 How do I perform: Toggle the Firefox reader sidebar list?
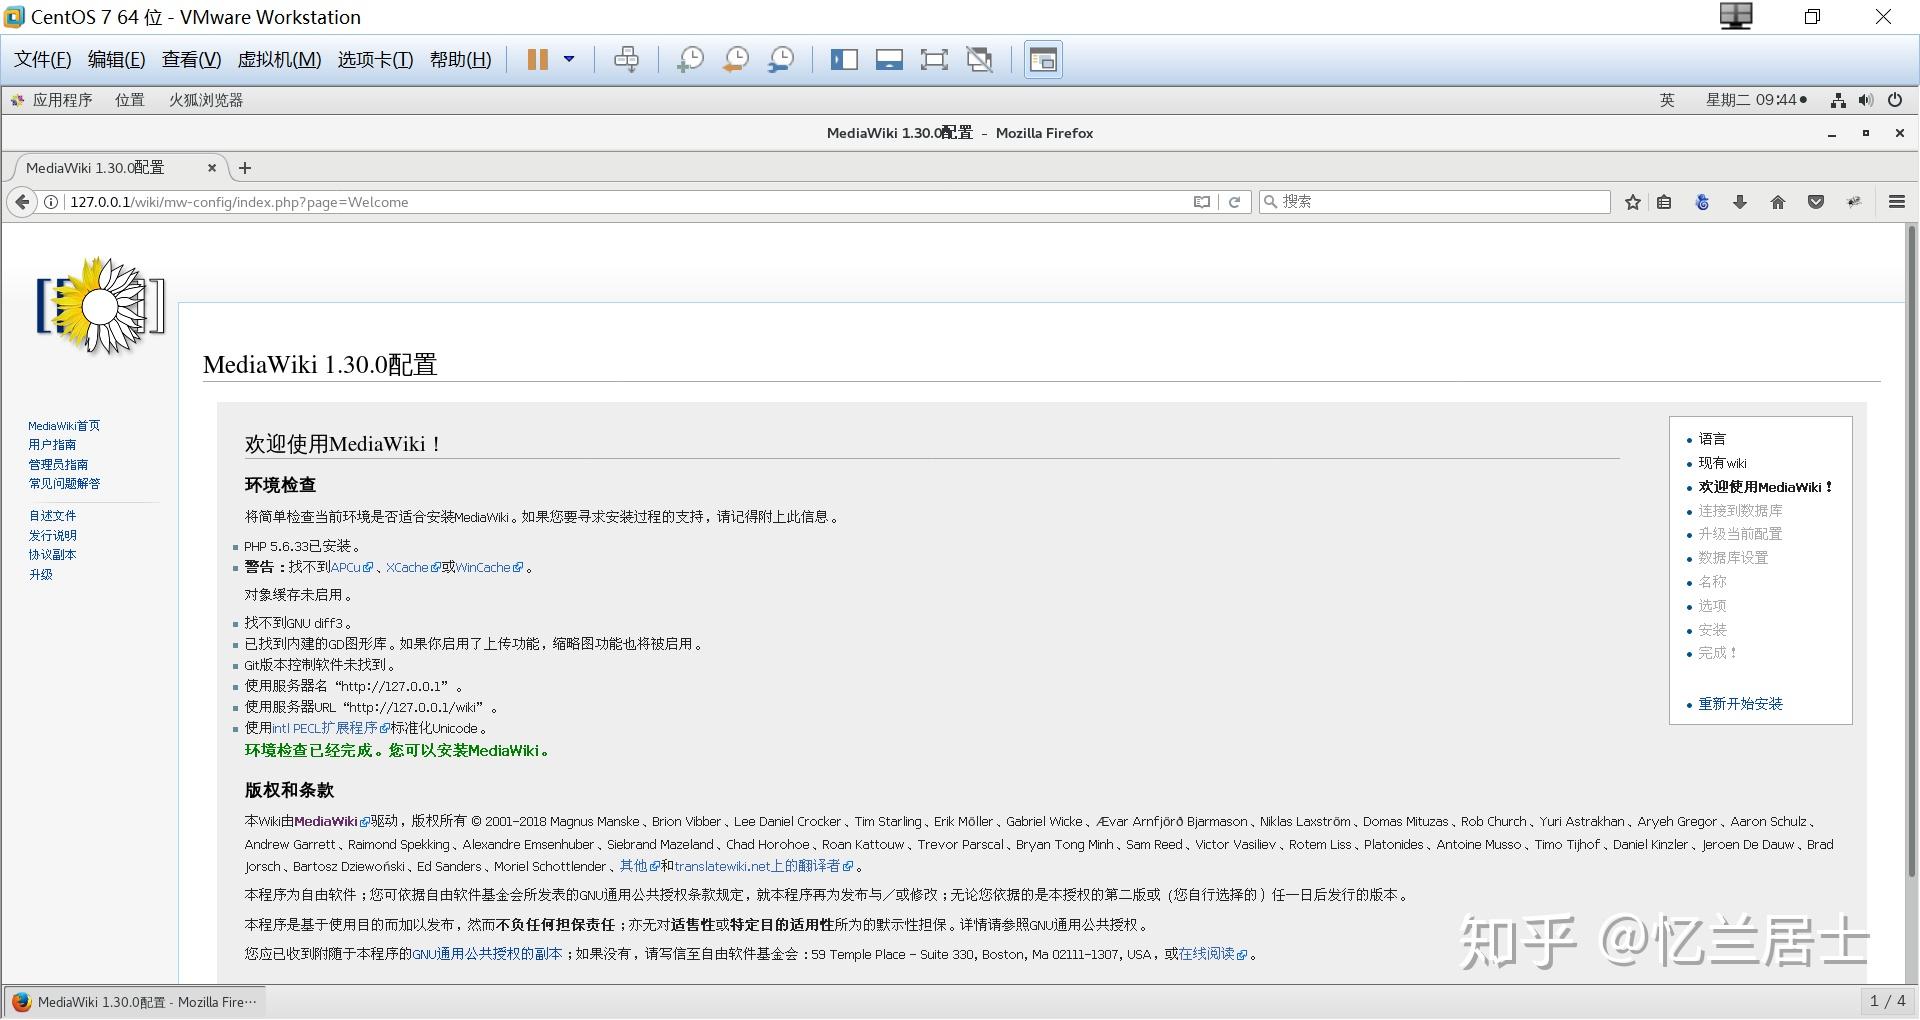pyautogui.click(x=1663, y=201)
